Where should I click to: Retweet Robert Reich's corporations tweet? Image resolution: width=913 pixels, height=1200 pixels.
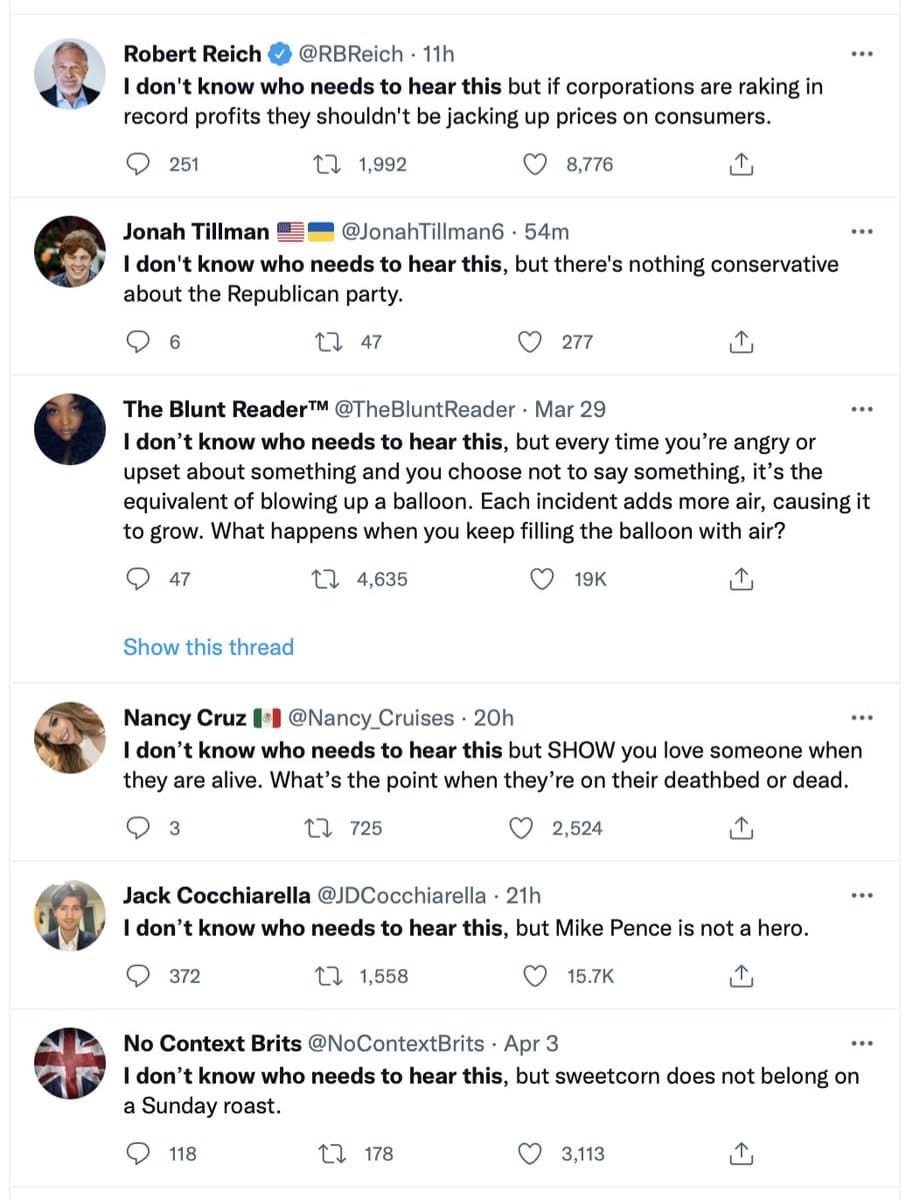click(328, 164)
